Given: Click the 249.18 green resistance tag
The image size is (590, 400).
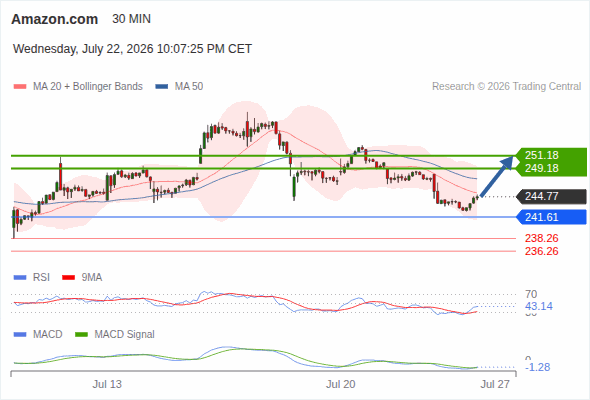Looking at the screenshot, I should click(552, 168).
